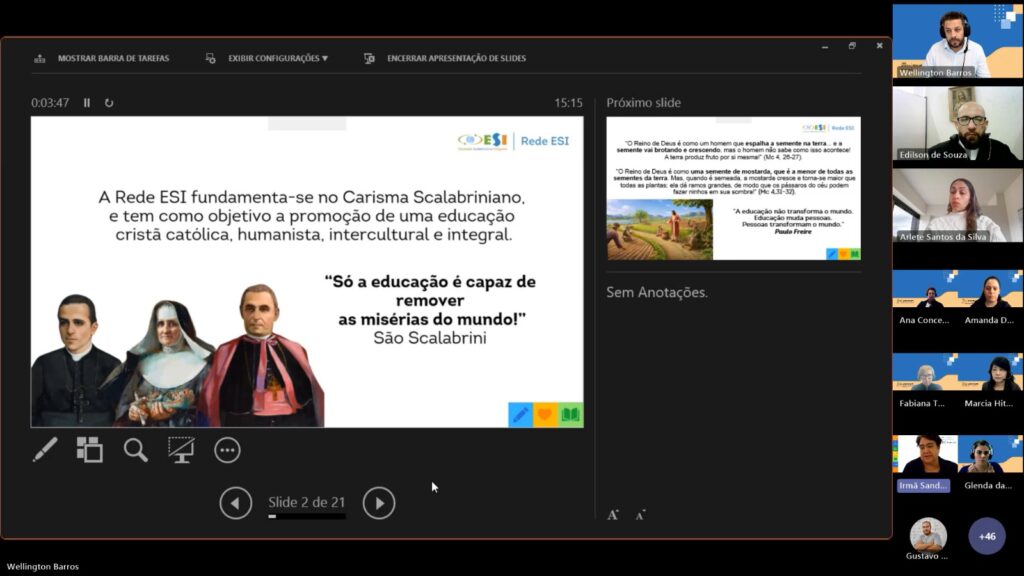Screen dimensions: 1024x576
Task: Toggle black screen slideshow icon
Action: click(x=181, y=449)
